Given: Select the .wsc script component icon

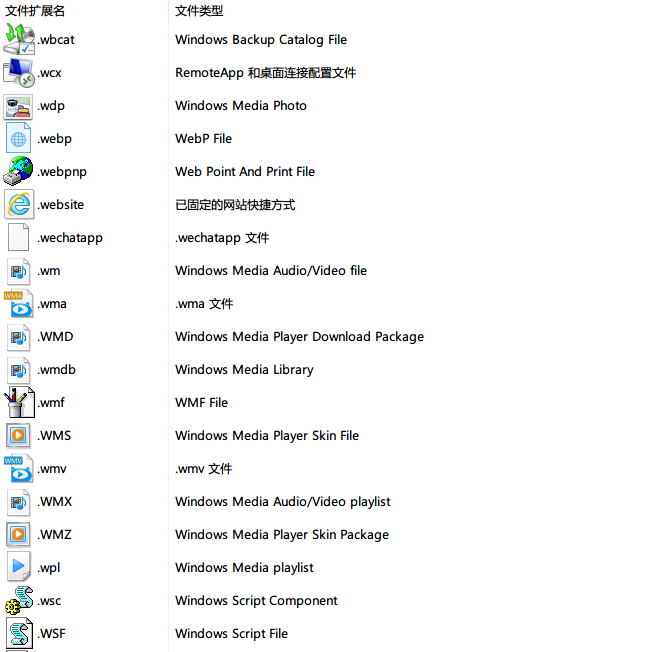Looking at the screenshot, I should click(19, 600).
